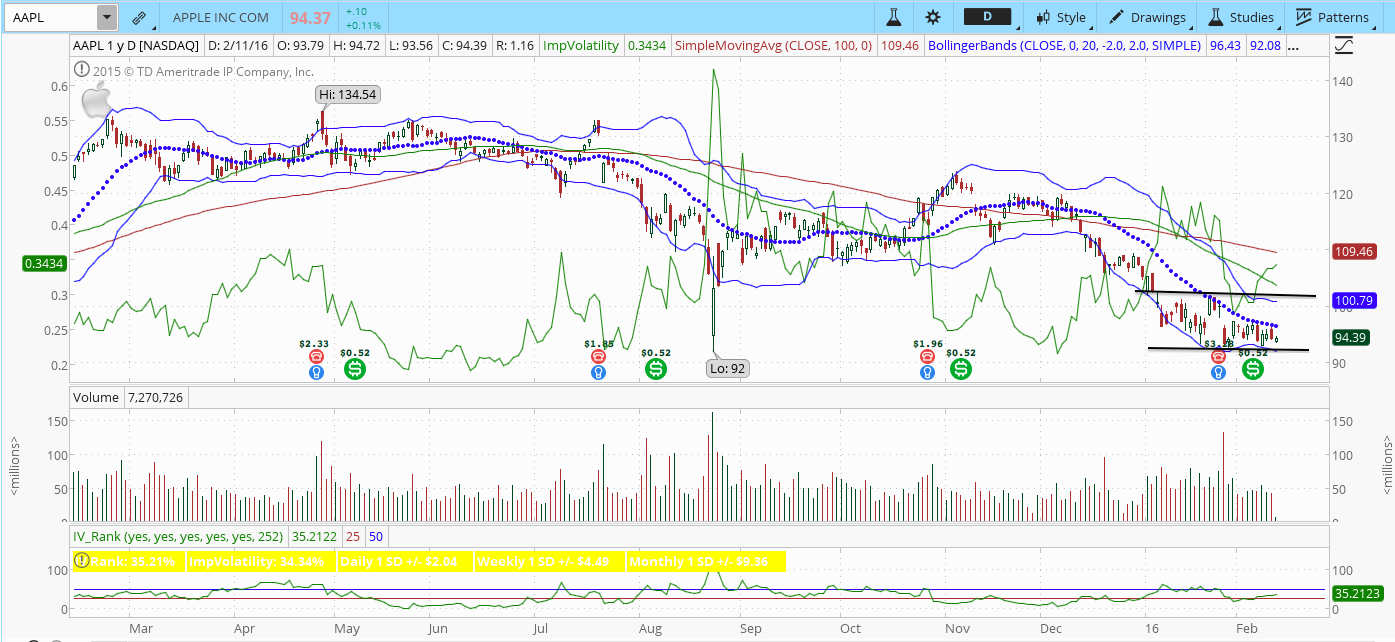This screenshot has height=642, width=1395.
Task: Open chart settings via the gear icon
Action: (x=933, y=17)
